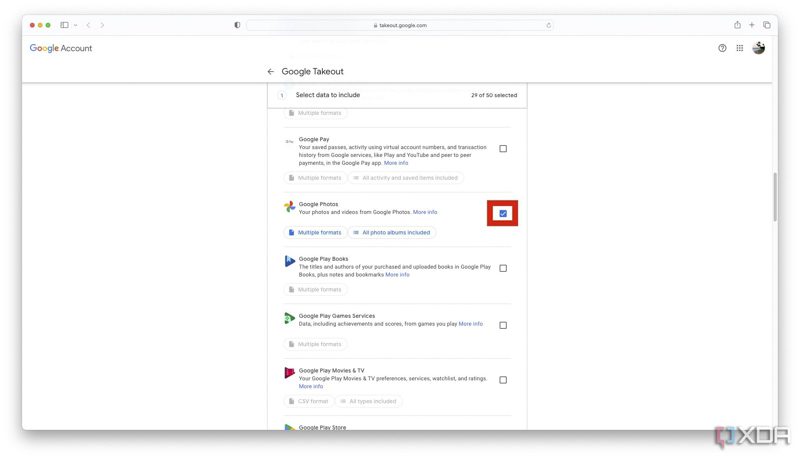Click the Google Photos pinwheel icon
Viewport: 800px width, 459px height.
[289, 206]
